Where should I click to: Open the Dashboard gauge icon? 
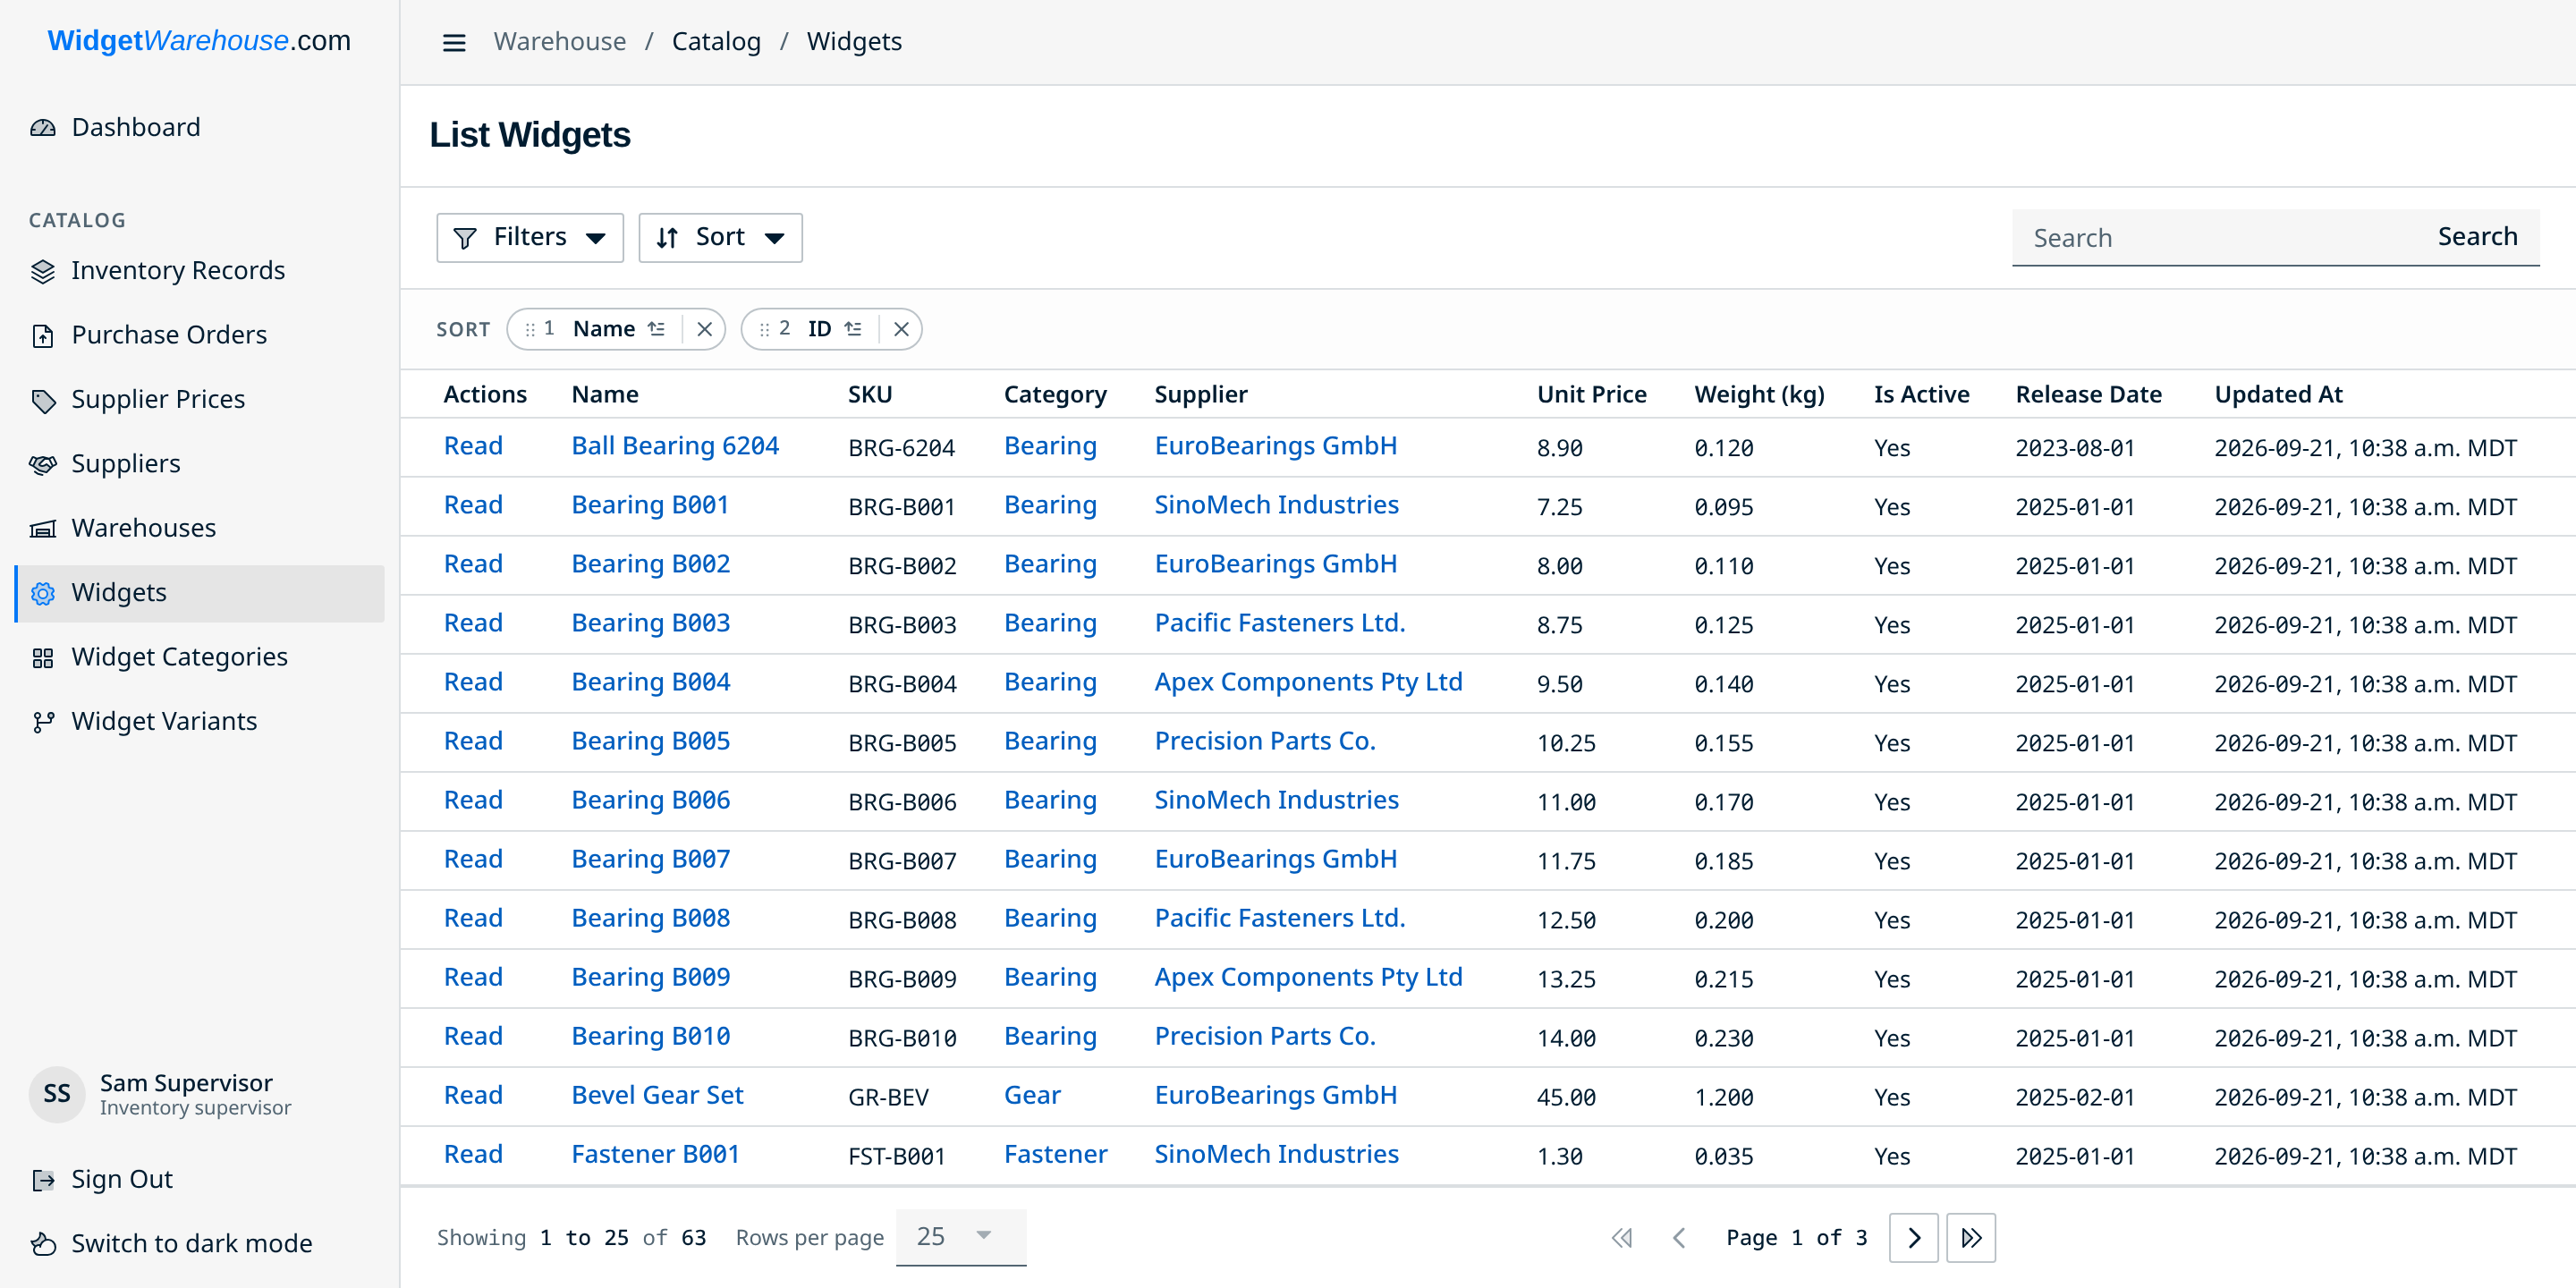43,127
